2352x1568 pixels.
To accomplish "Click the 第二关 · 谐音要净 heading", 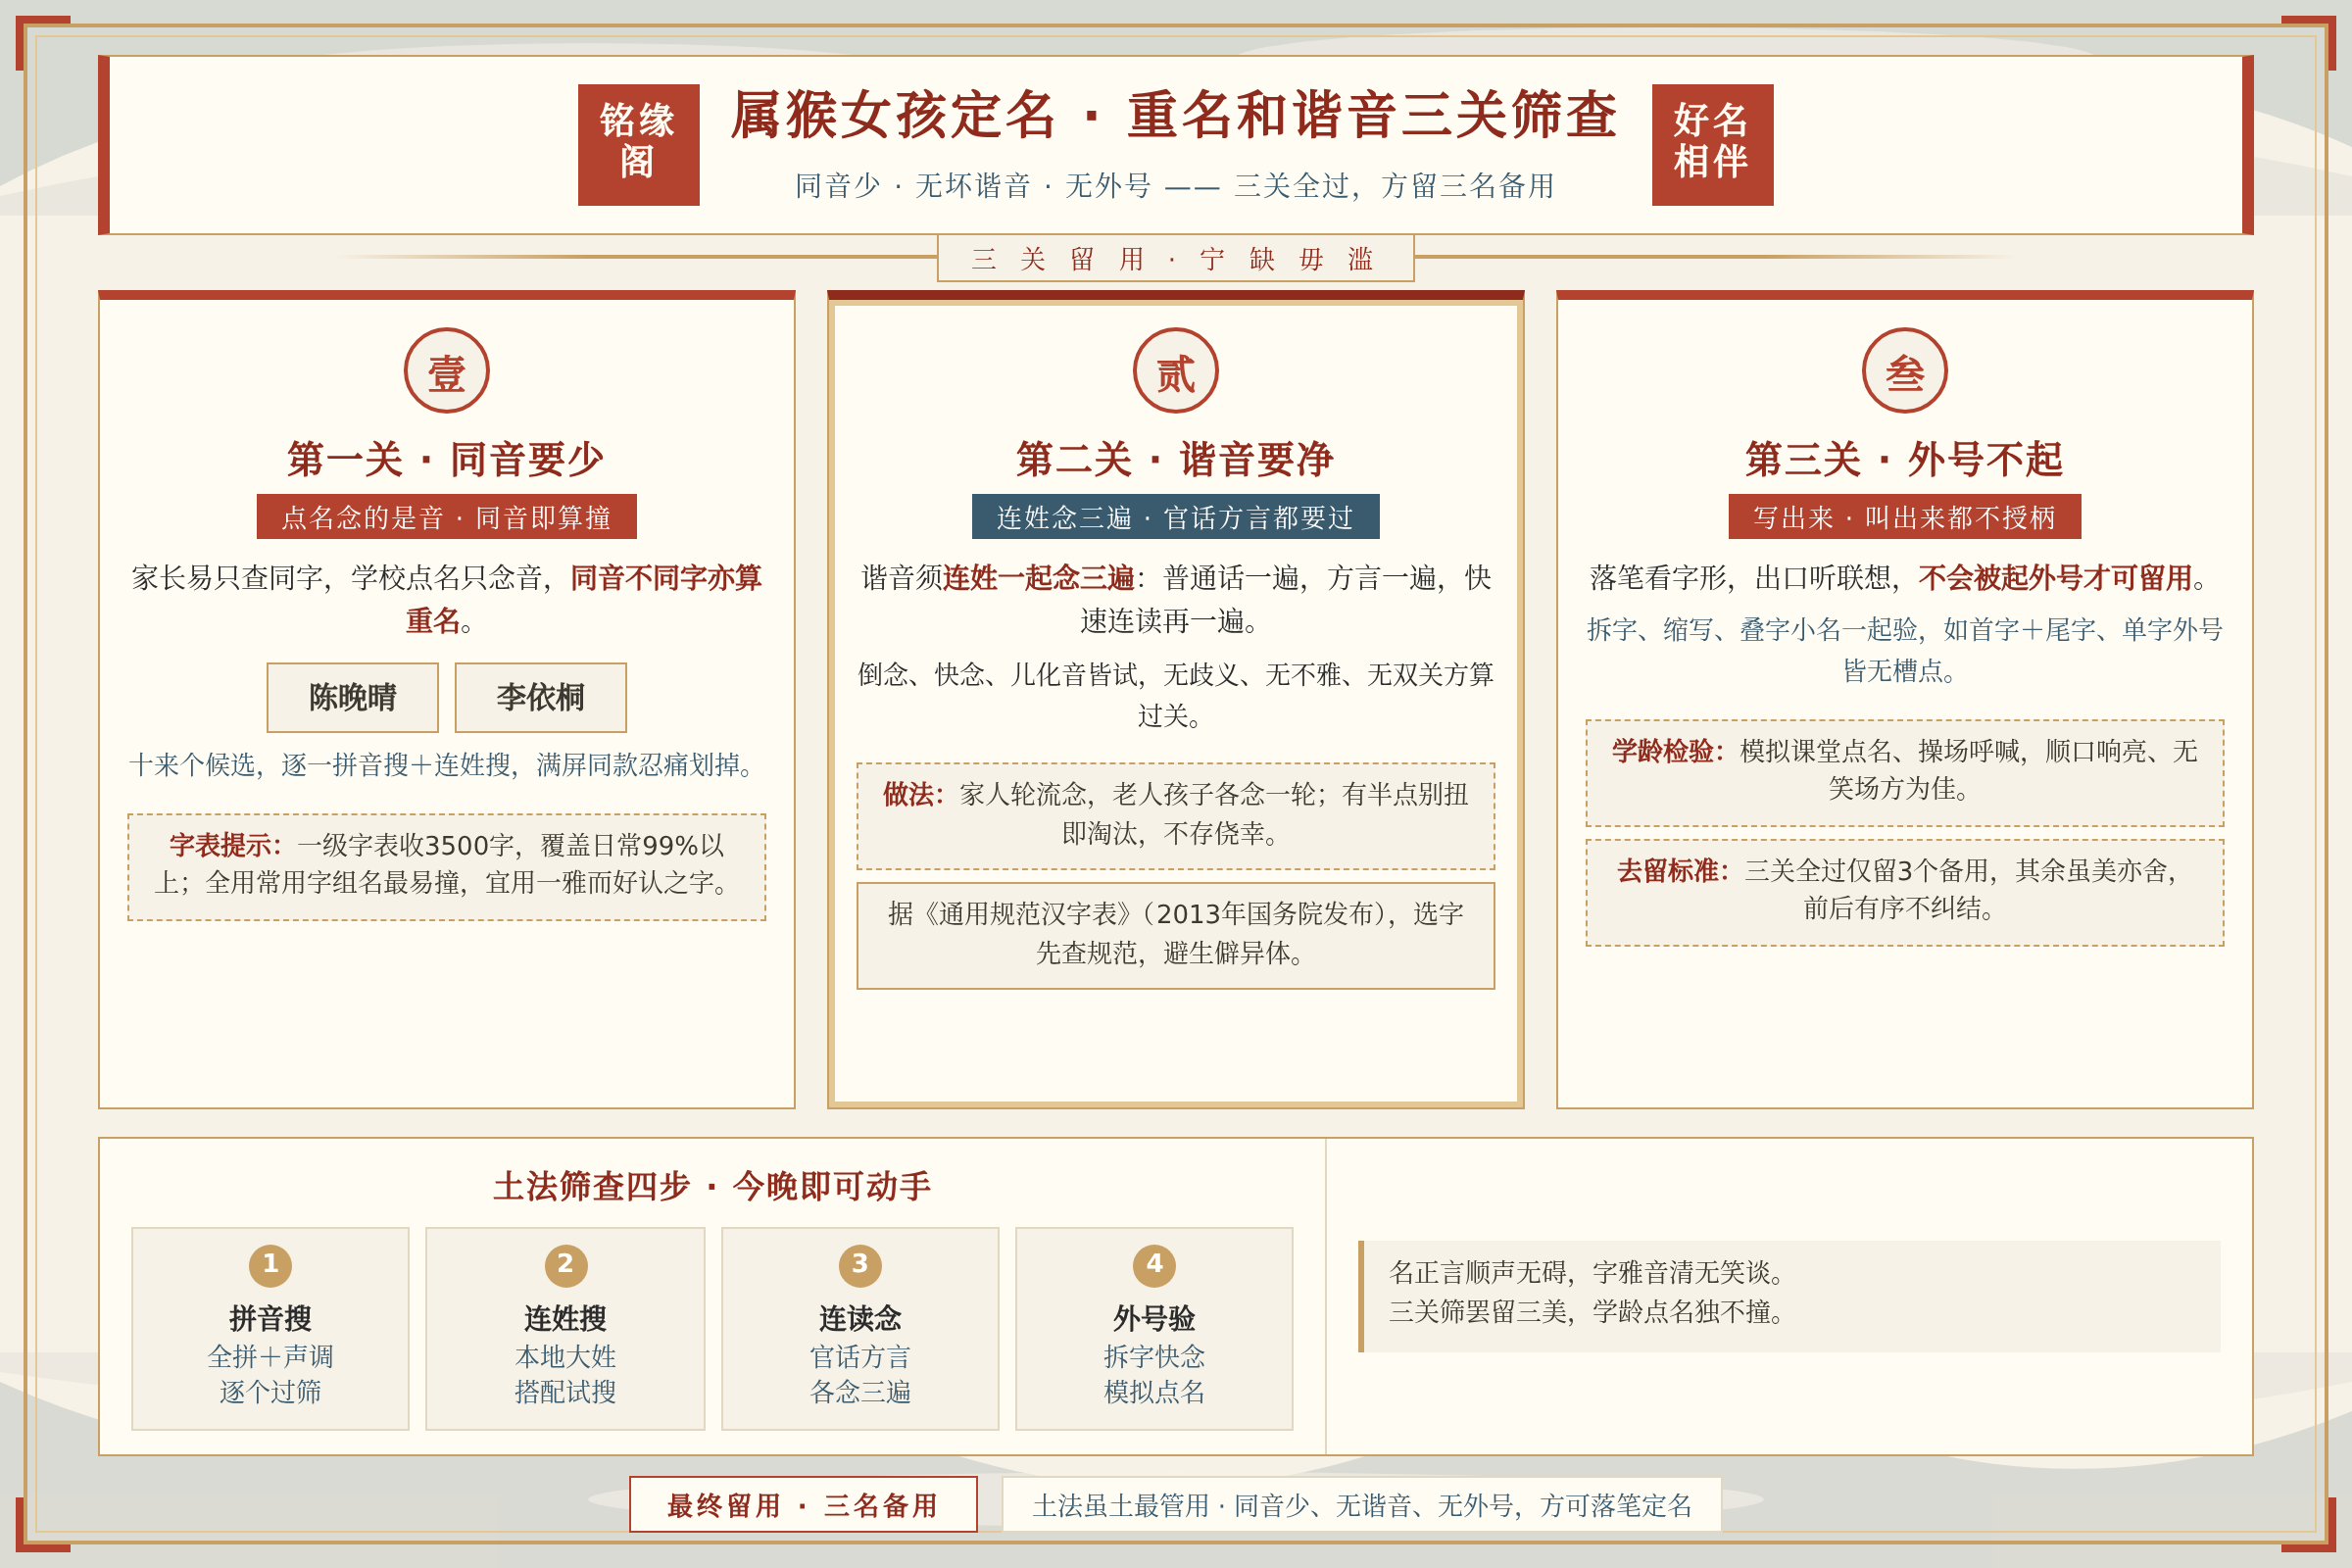I will click(x=1175, y=459).
